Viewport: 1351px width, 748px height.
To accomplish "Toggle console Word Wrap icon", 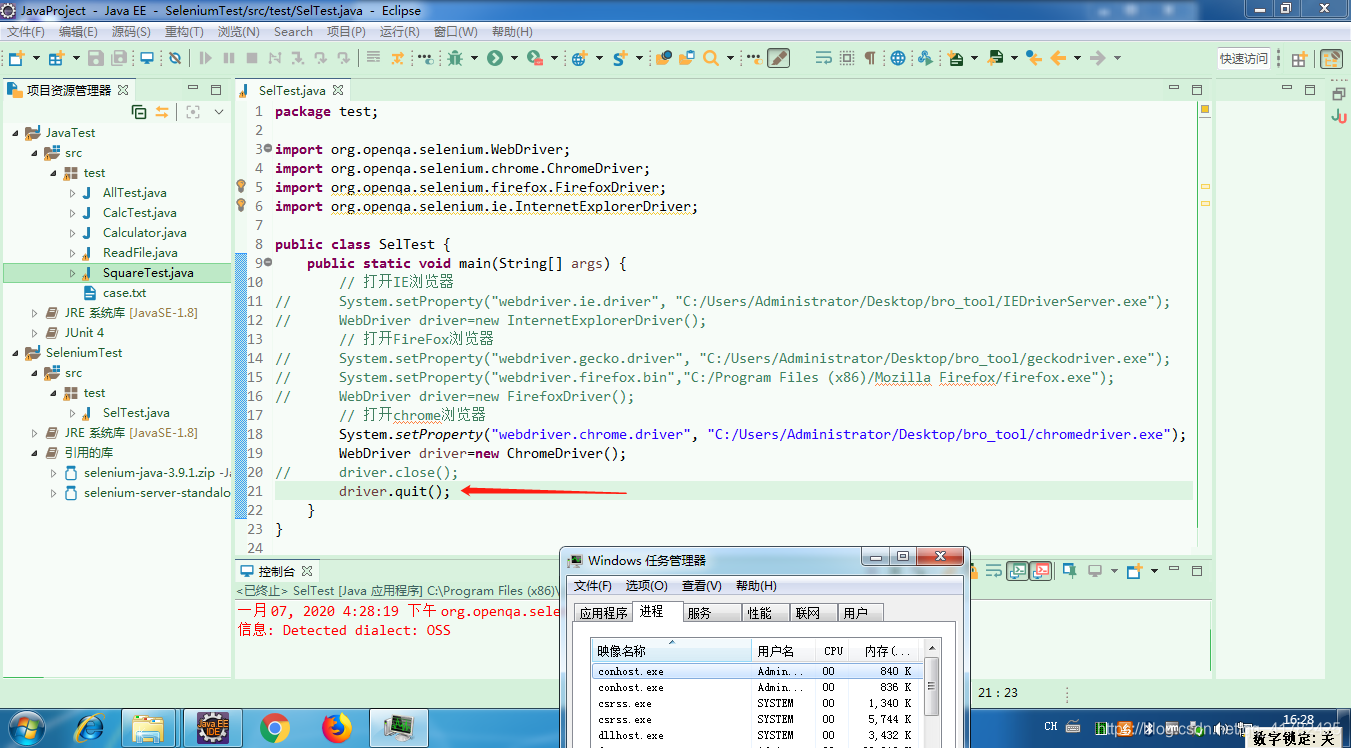I will 994,571.
